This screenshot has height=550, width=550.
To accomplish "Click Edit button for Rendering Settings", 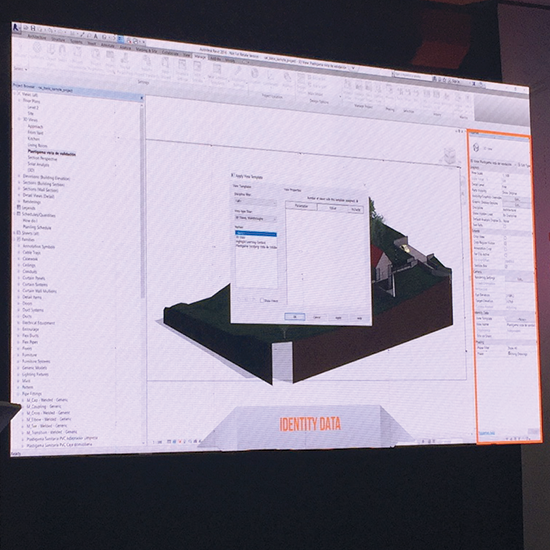I will click(x=520, y=279).
